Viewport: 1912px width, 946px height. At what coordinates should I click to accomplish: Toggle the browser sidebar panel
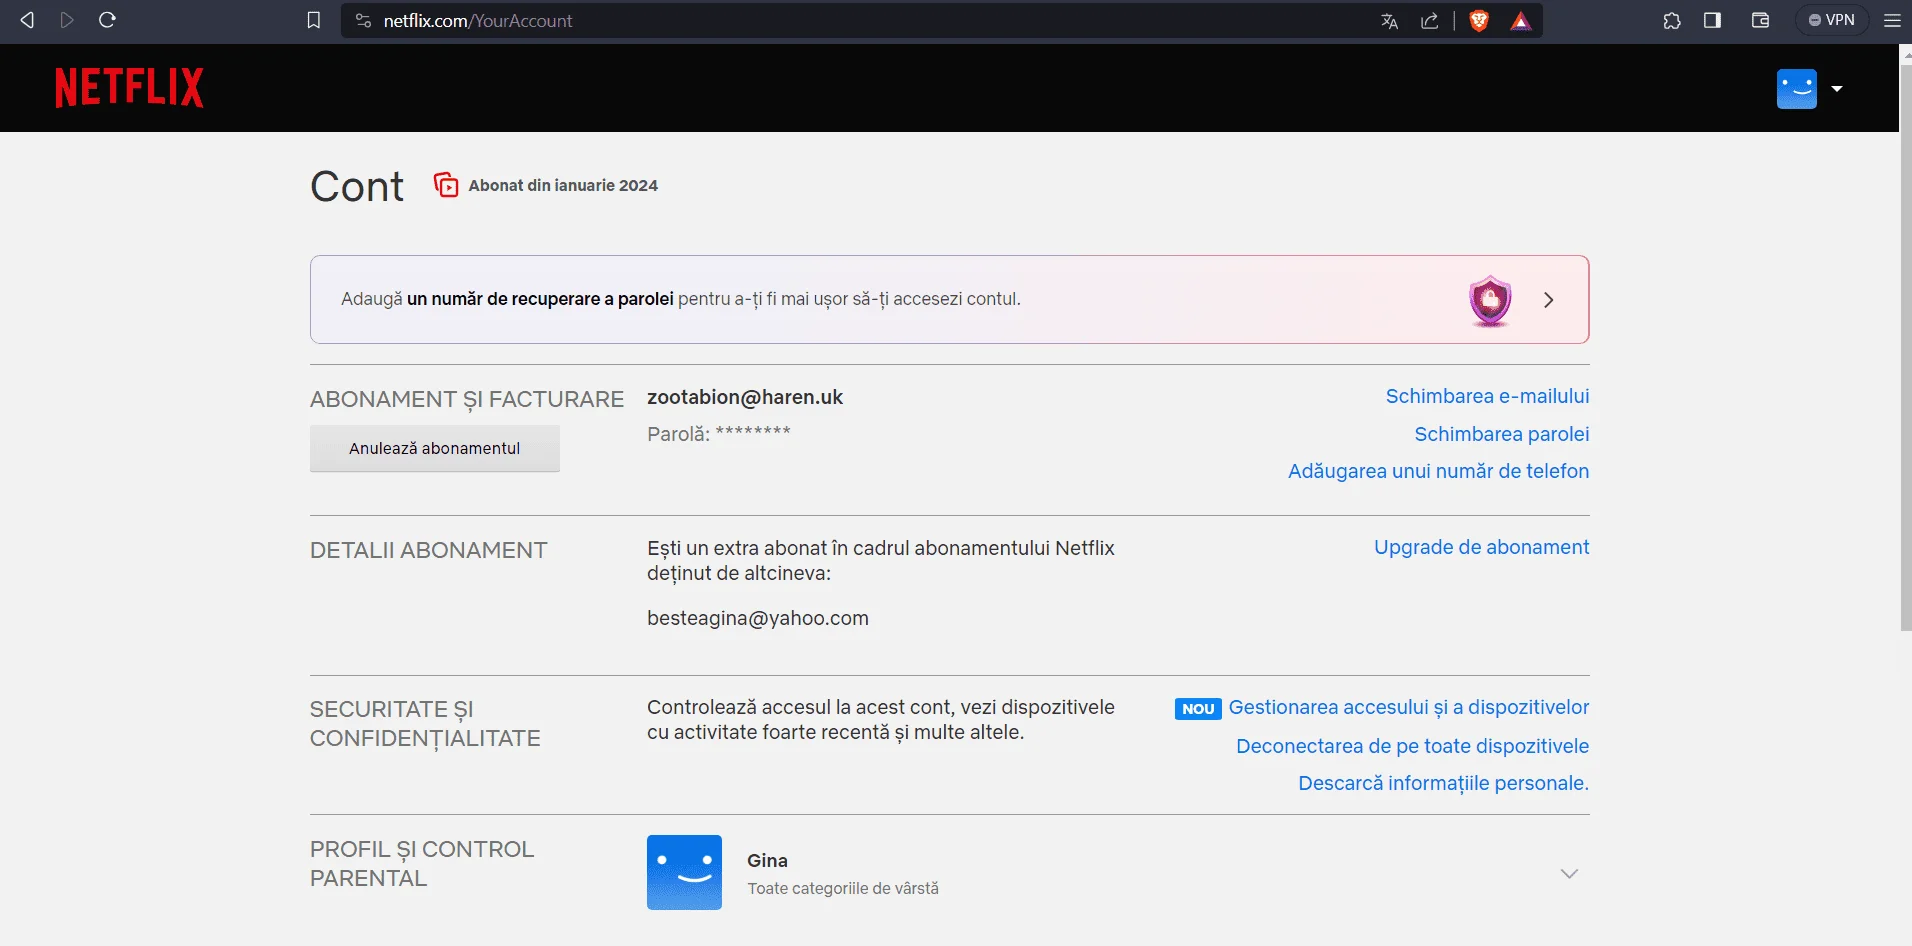click(x=1712, y=20)
